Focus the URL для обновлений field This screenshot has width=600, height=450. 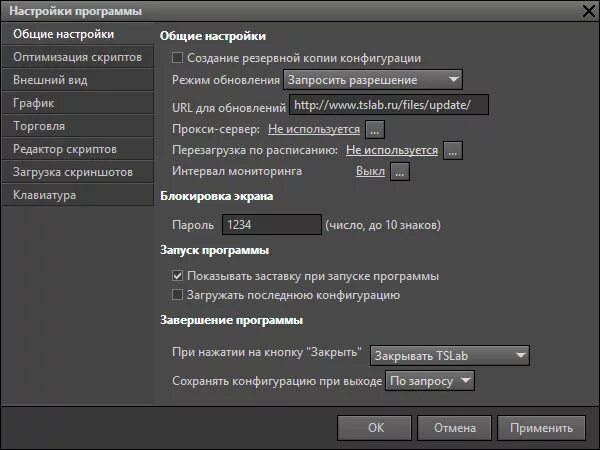(x=389, y=104)
